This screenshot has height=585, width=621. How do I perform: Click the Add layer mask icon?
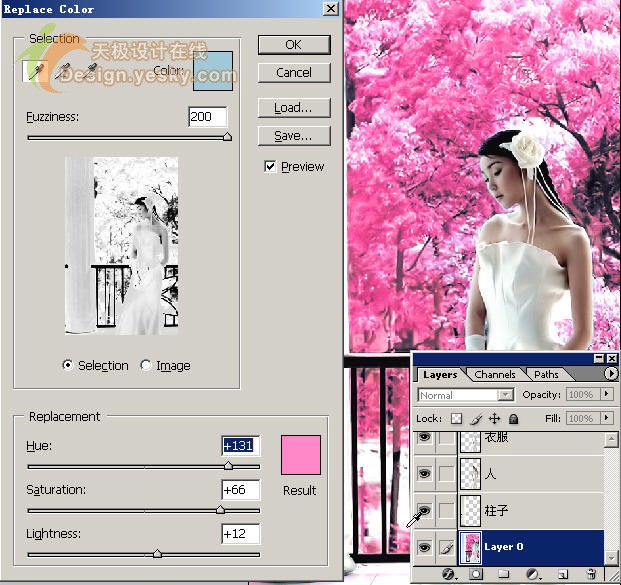point(476,574)
